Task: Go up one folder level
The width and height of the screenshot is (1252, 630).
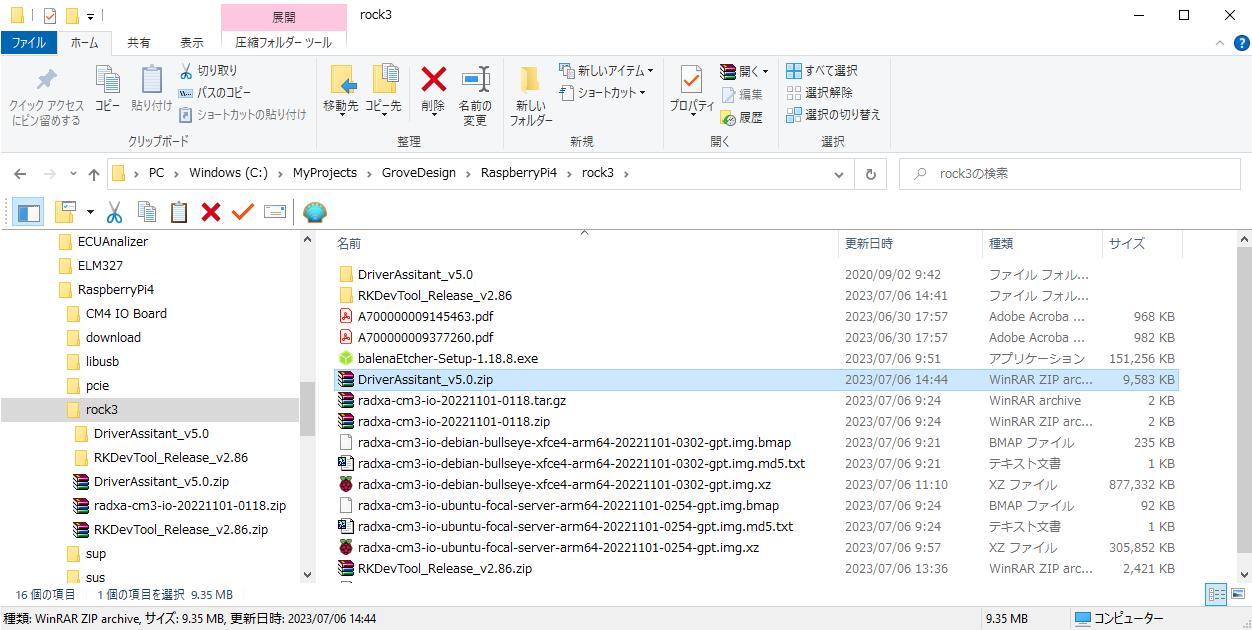Action: point(94,174)
